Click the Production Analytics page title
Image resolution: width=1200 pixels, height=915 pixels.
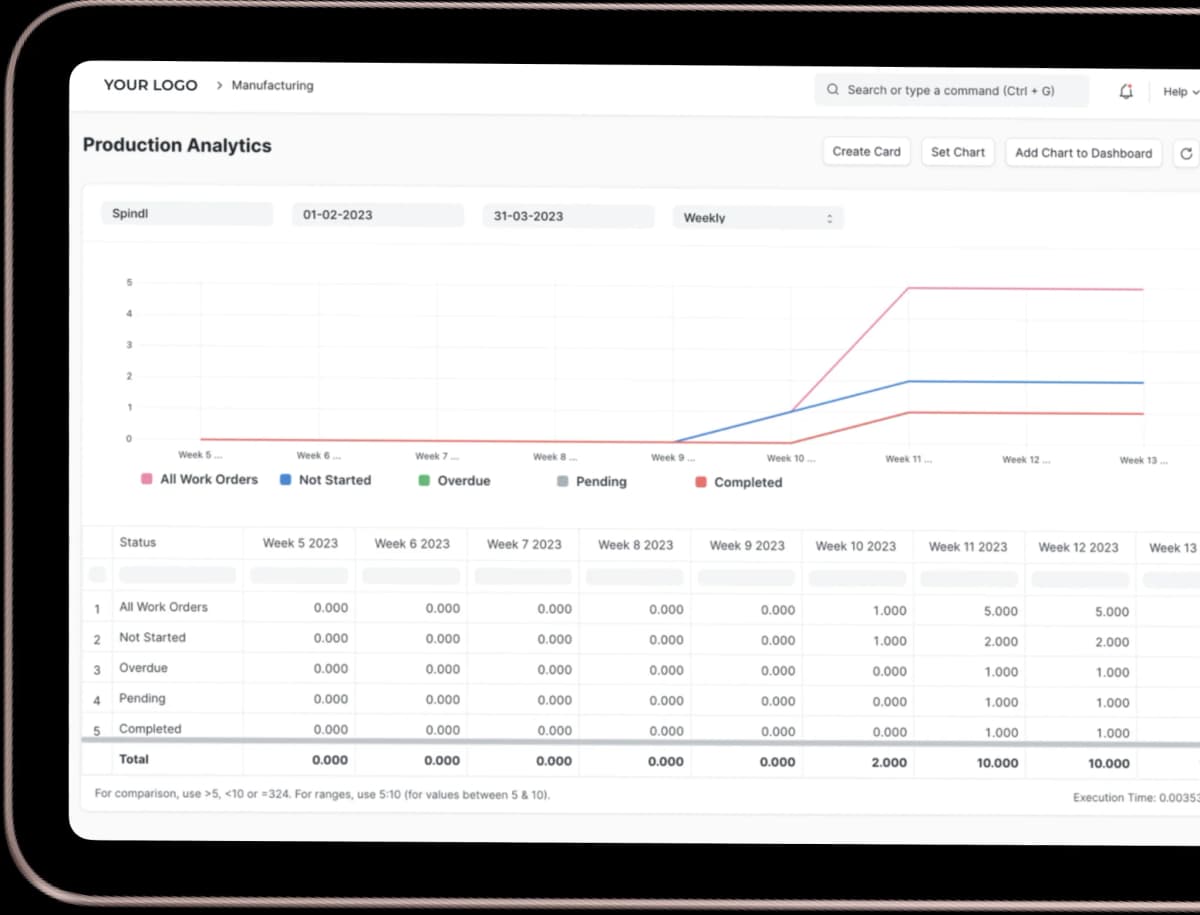point(177,145)
